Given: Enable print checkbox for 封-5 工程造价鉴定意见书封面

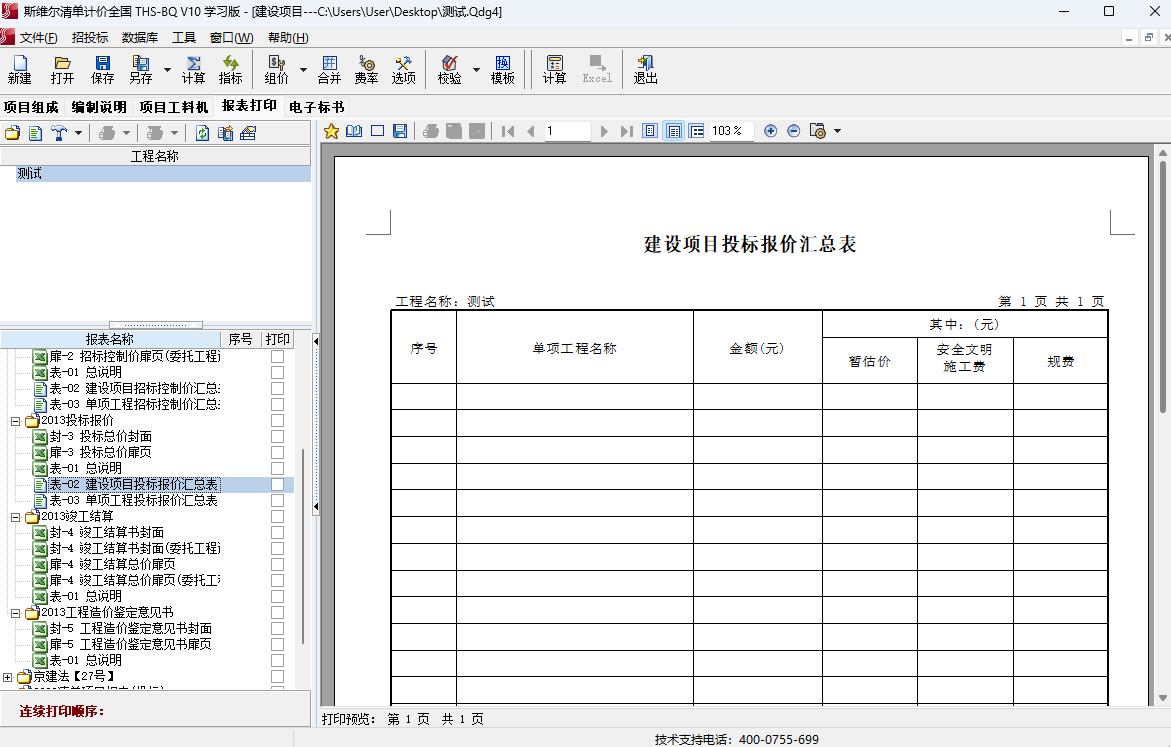Looking at the screenshot, I should tap(277, 628).
